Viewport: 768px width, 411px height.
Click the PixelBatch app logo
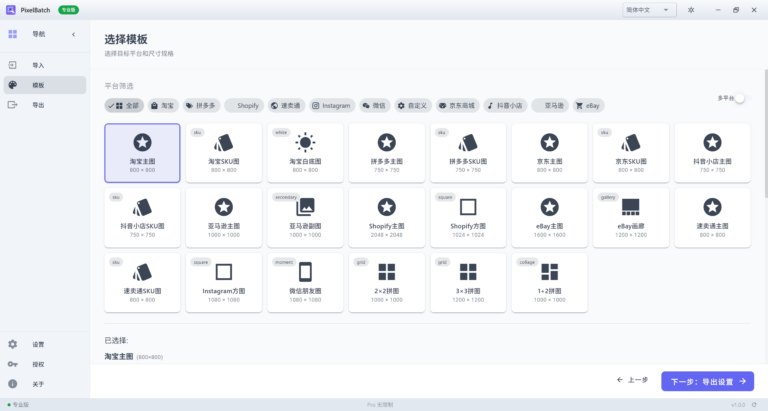point(10,10)
